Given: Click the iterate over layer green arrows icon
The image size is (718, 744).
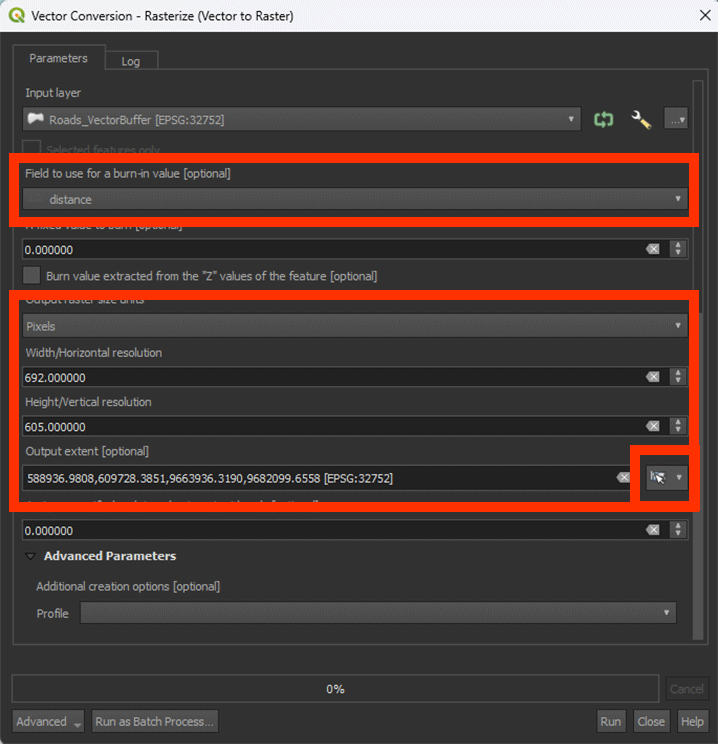Looking at the screenshot, I should click(x=603, y=119).
